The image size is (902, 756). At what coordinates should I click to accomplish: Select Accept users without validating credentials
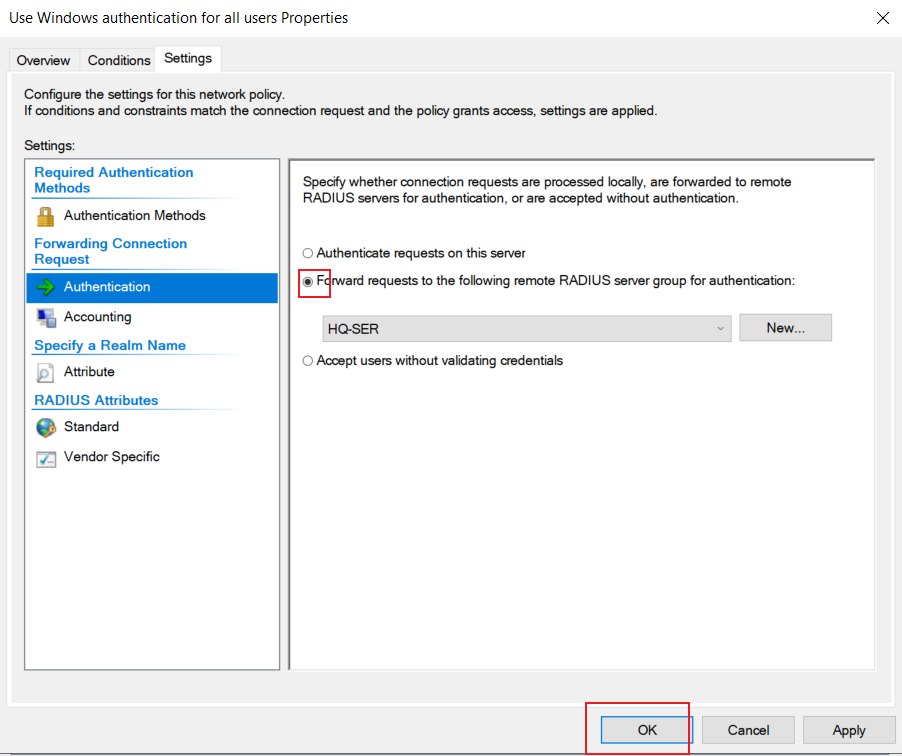pyautogui.click(x=308, y=361)
